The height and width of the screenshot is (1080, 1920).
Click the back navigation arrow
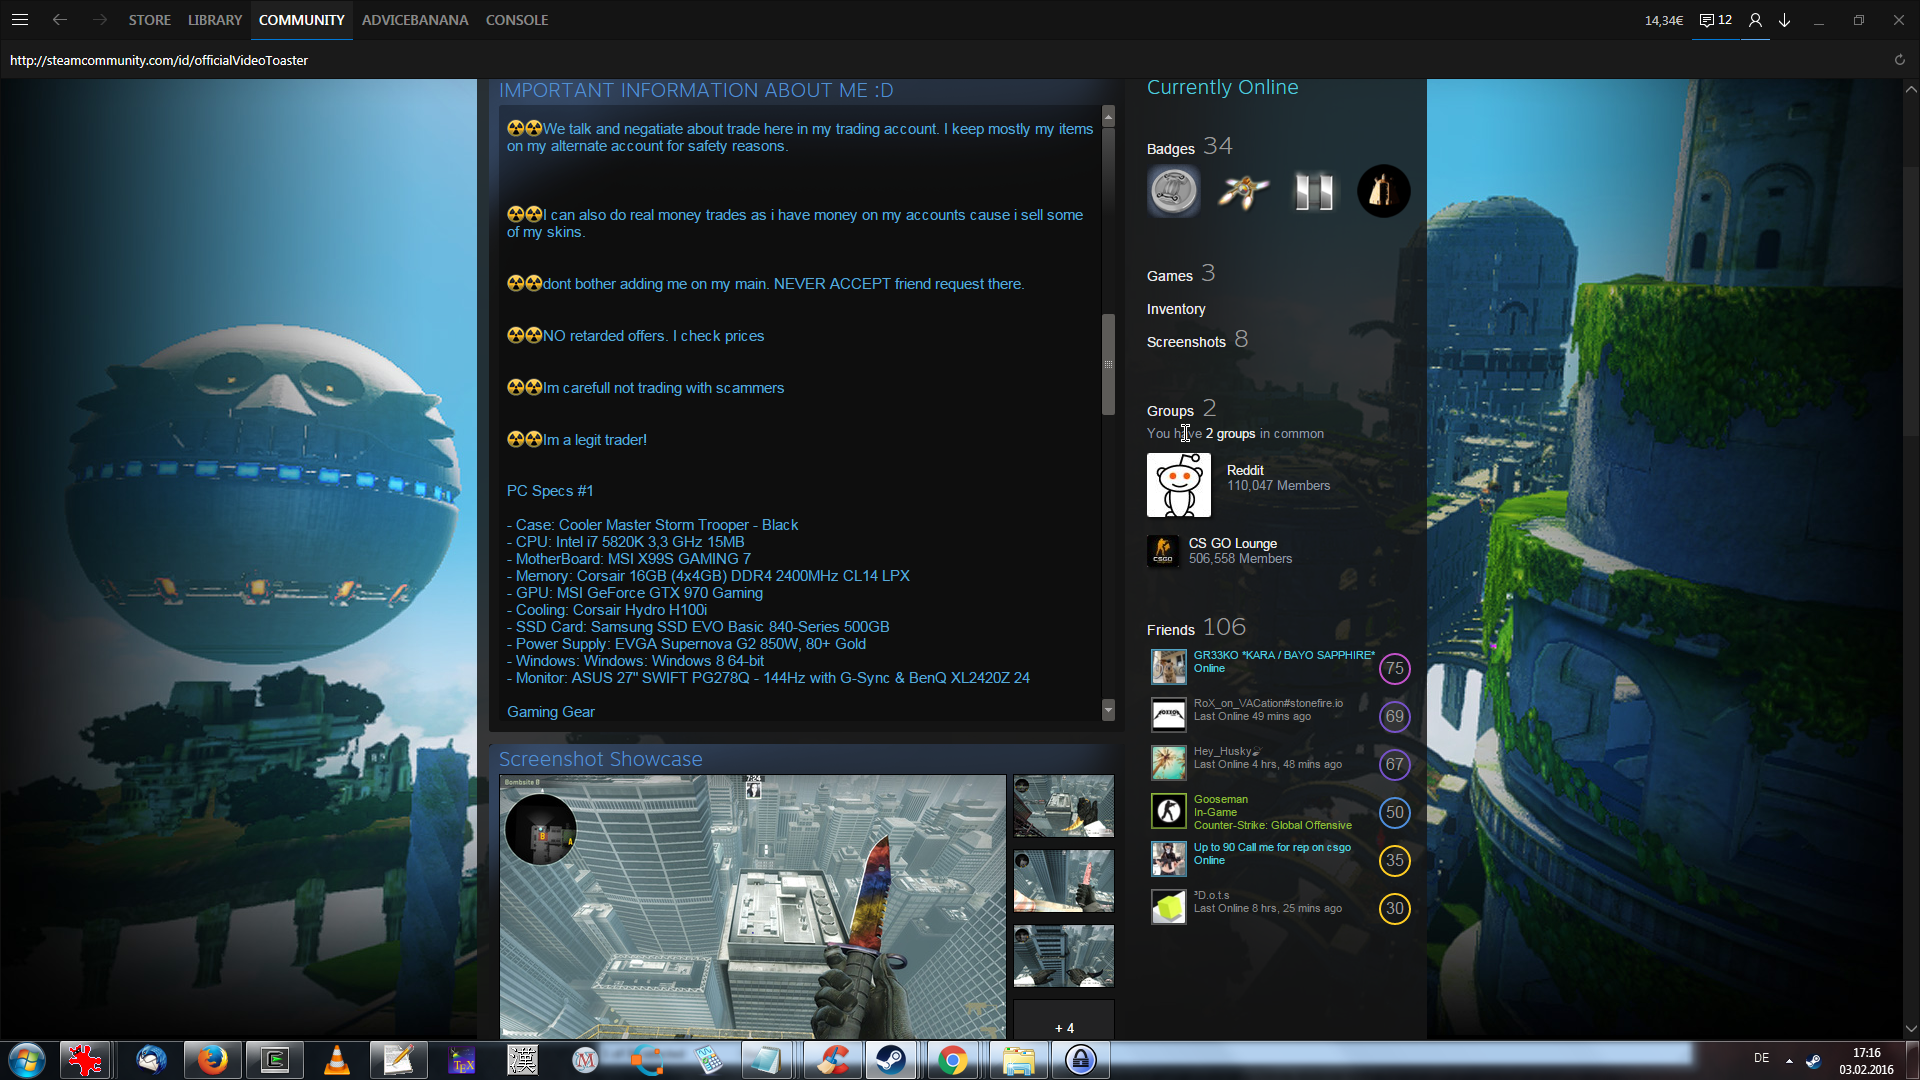point(60,20)
